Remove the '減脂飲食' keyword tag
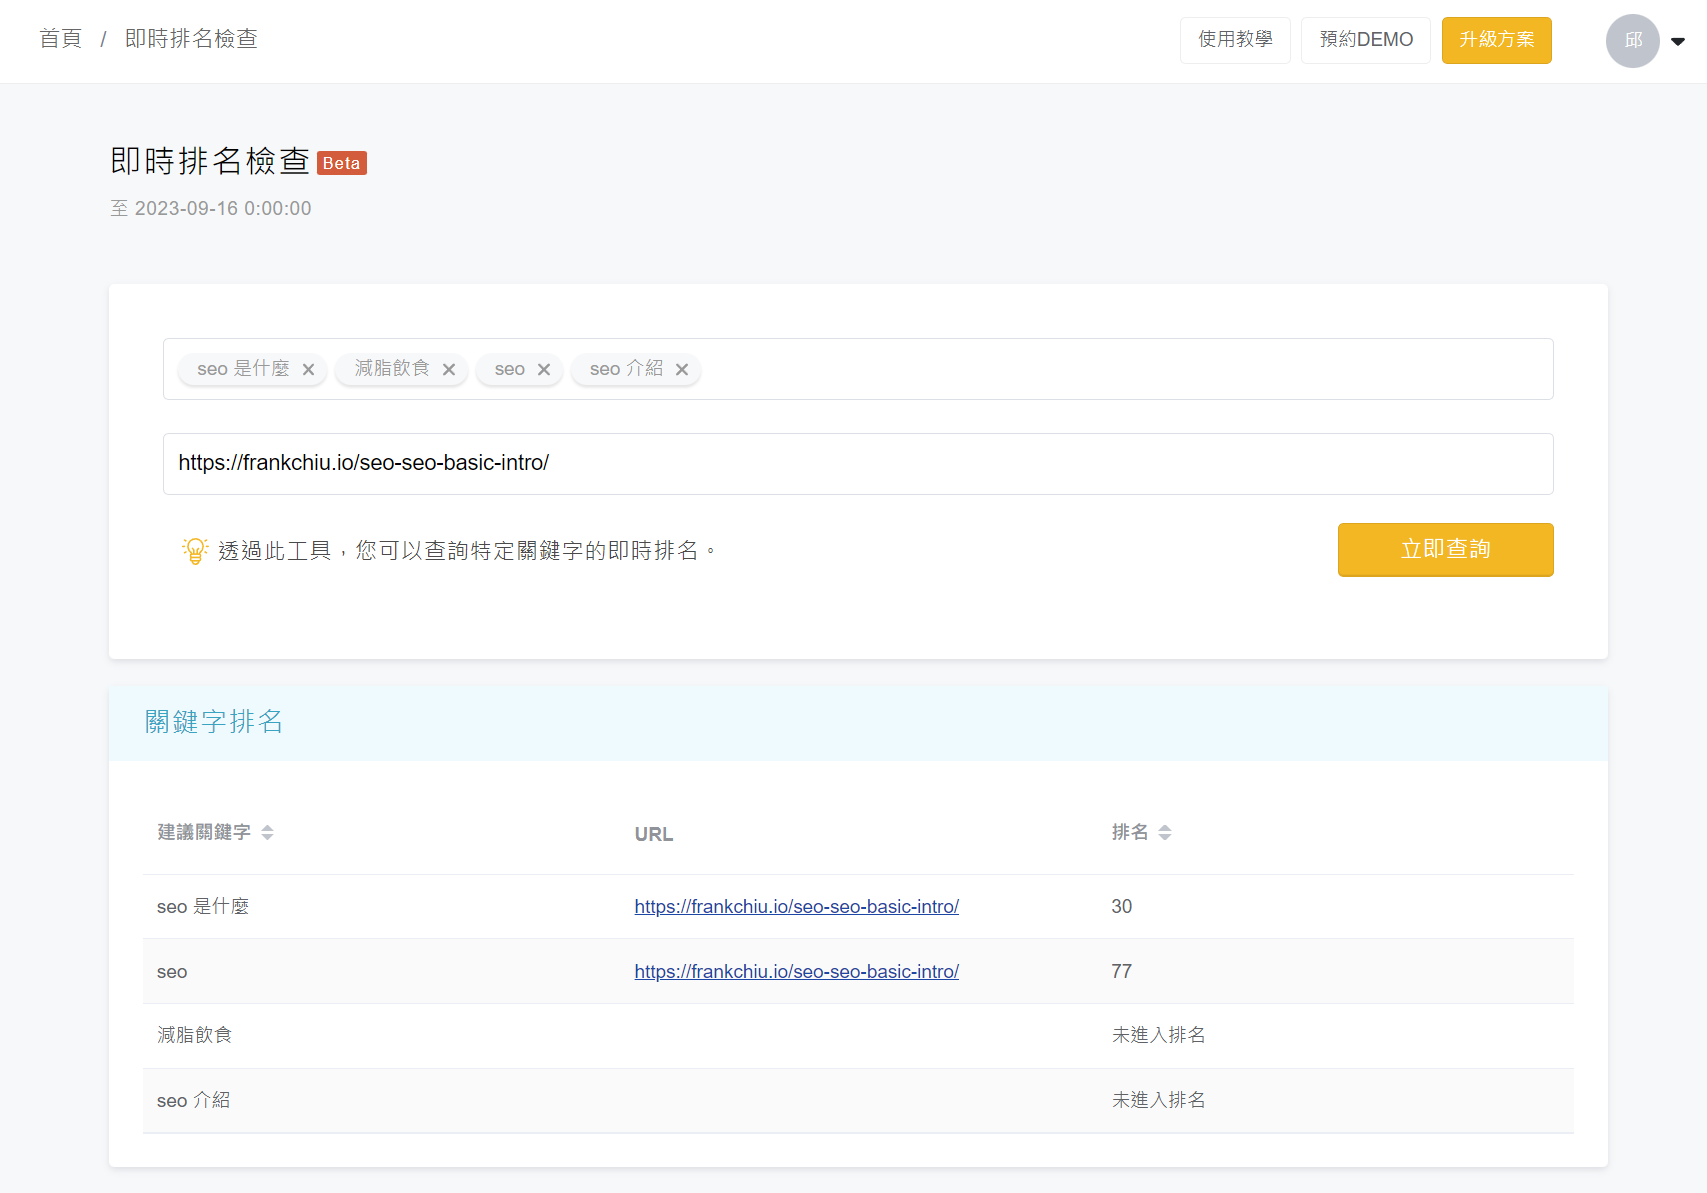The image size is (1707, 1193). [x=449, y=370]
